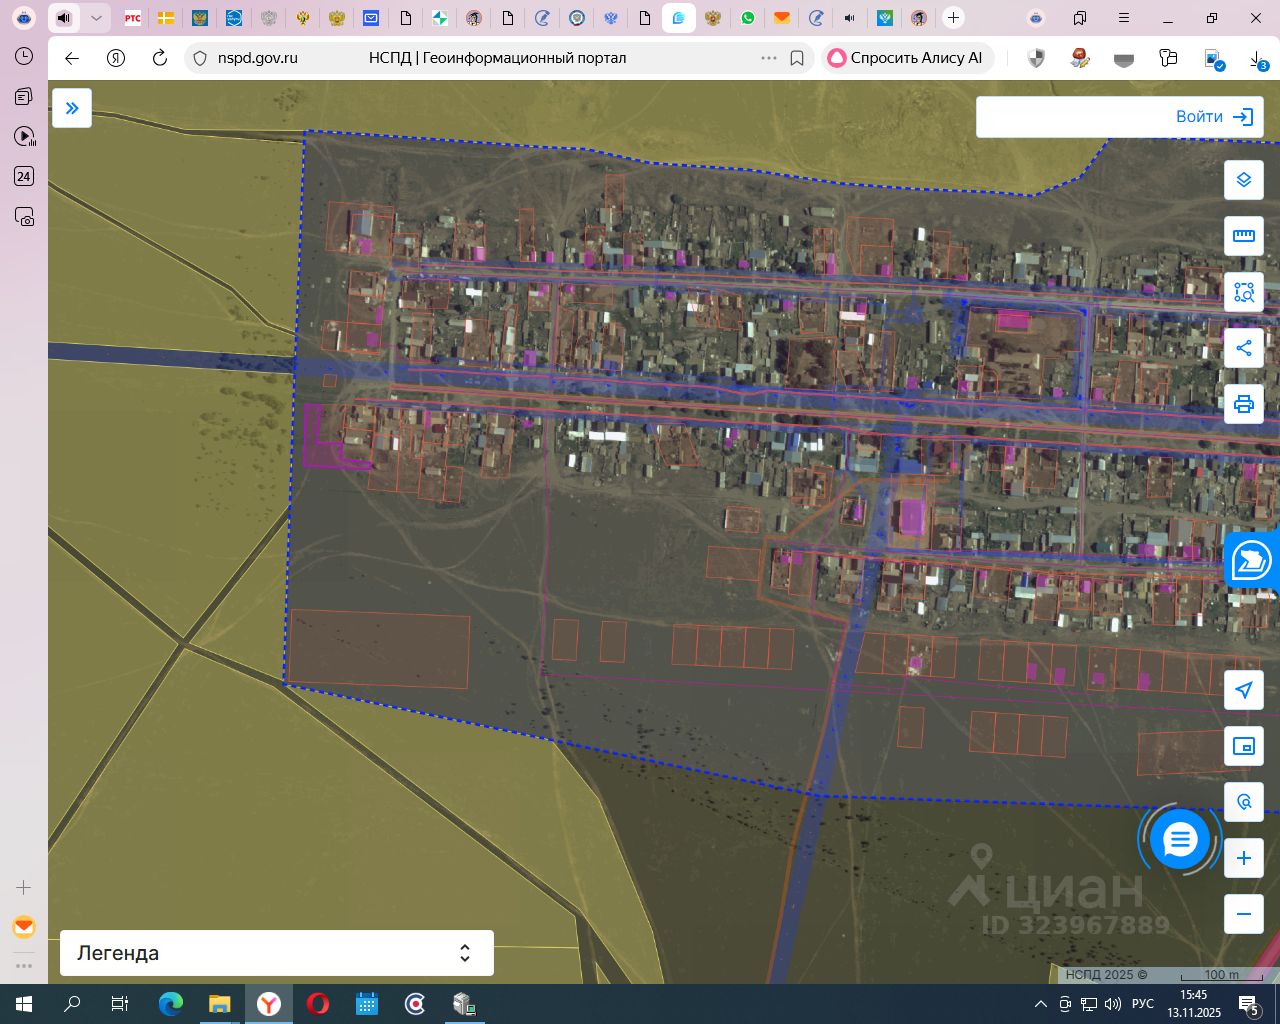Screen dimensions: 1280x1024
Task: Show the overview mini-map
Action: pyautogui.click(x=1243, y=746)
